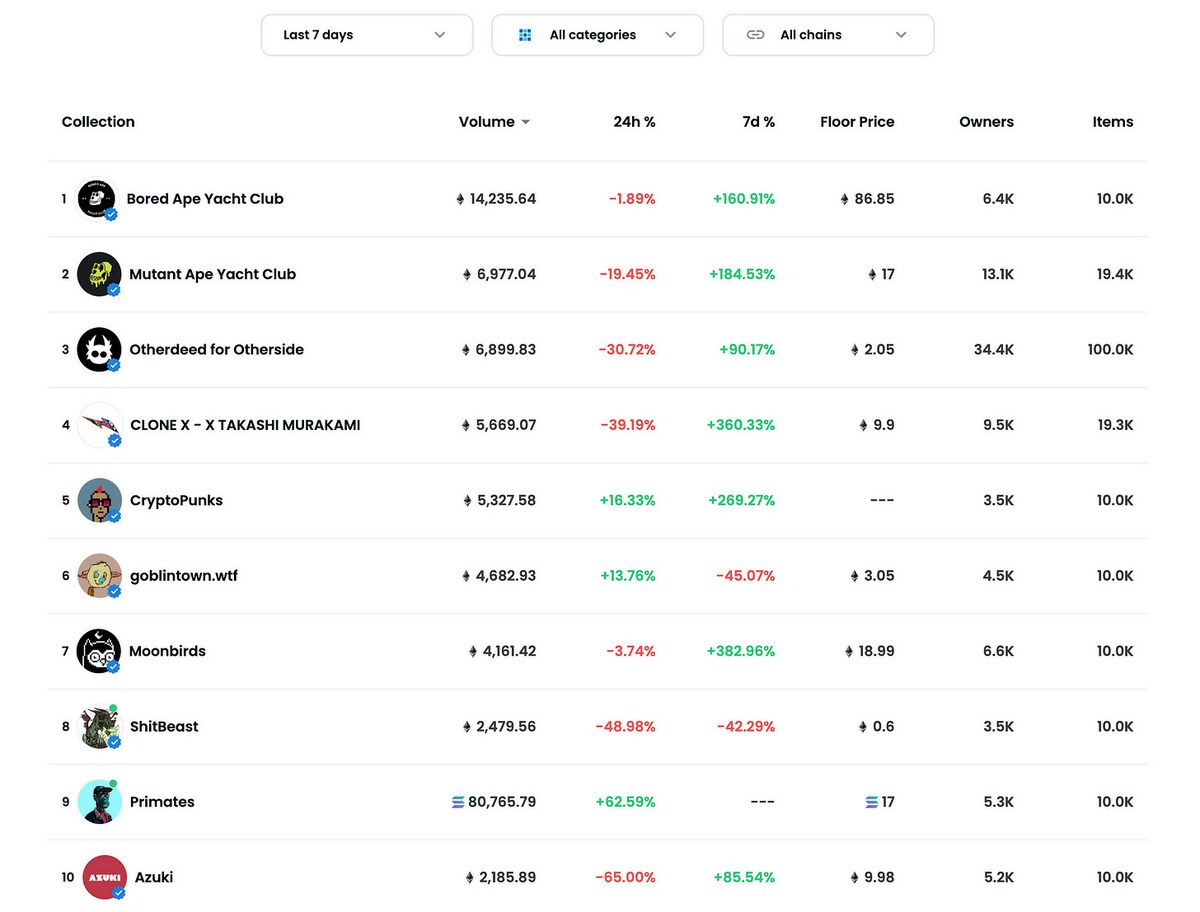Open the Moonbirds collection
1200x912 pixels.
167,651
